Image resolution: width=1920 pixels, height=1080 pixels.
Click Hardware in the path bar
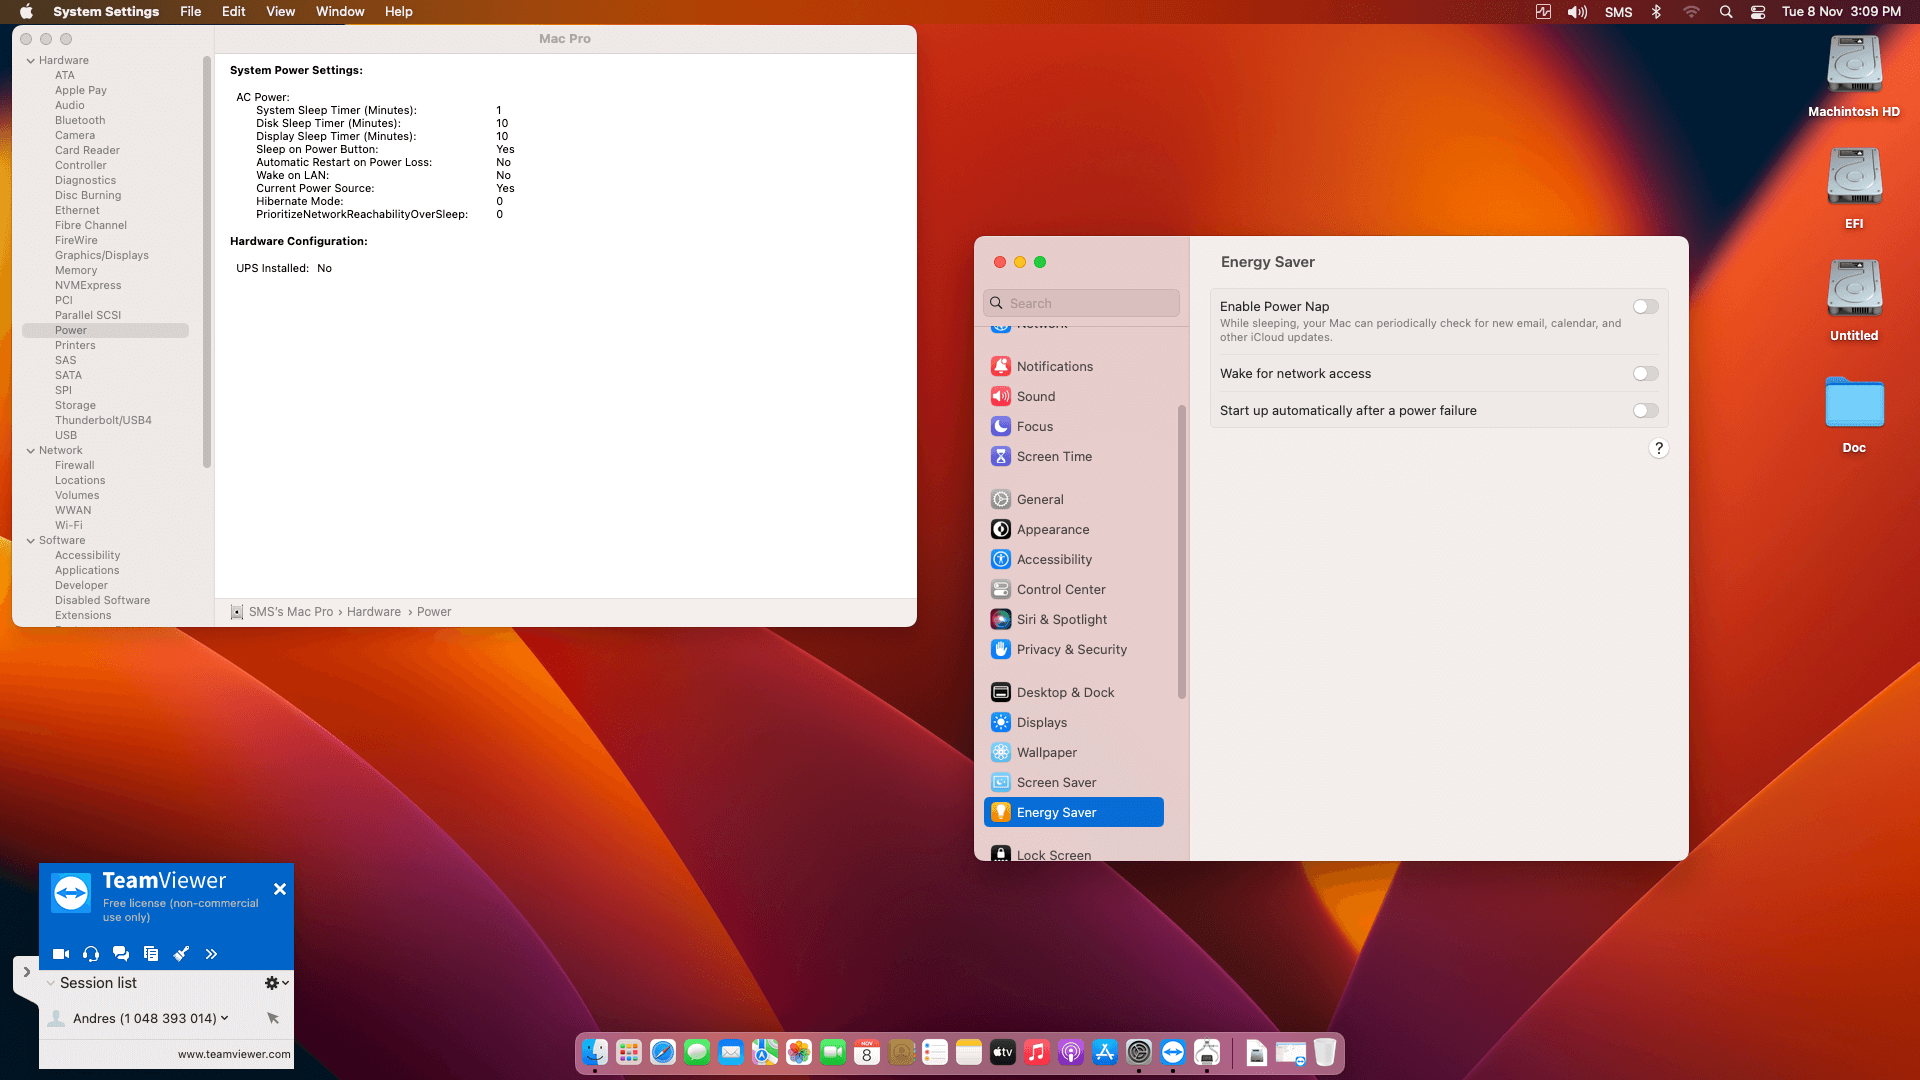[374, 612]
